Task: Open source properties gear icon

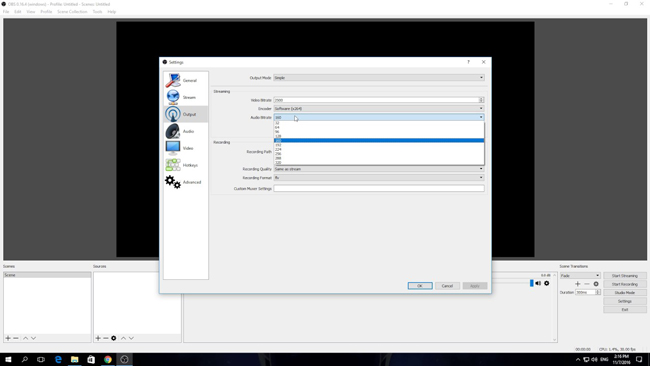Action: (x=114, y=338)
